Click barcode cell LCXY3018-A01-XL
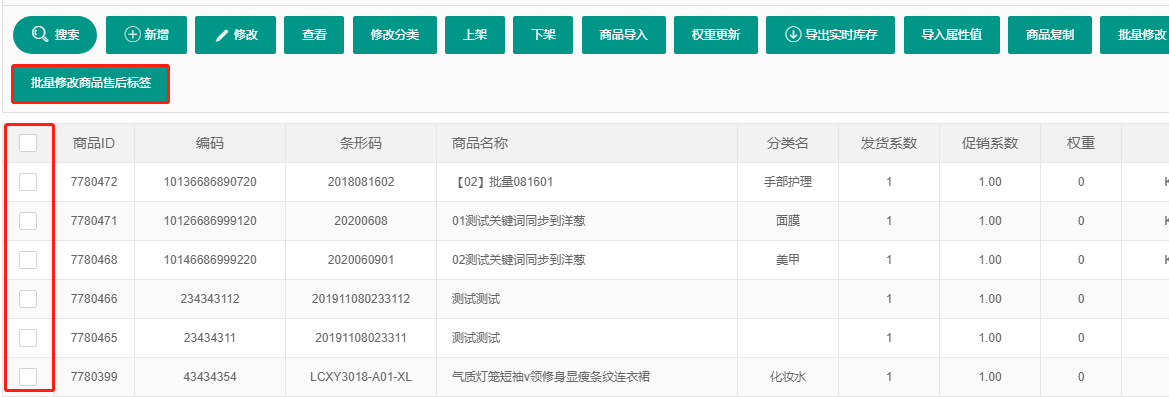1169x397 pixels. 361,377
